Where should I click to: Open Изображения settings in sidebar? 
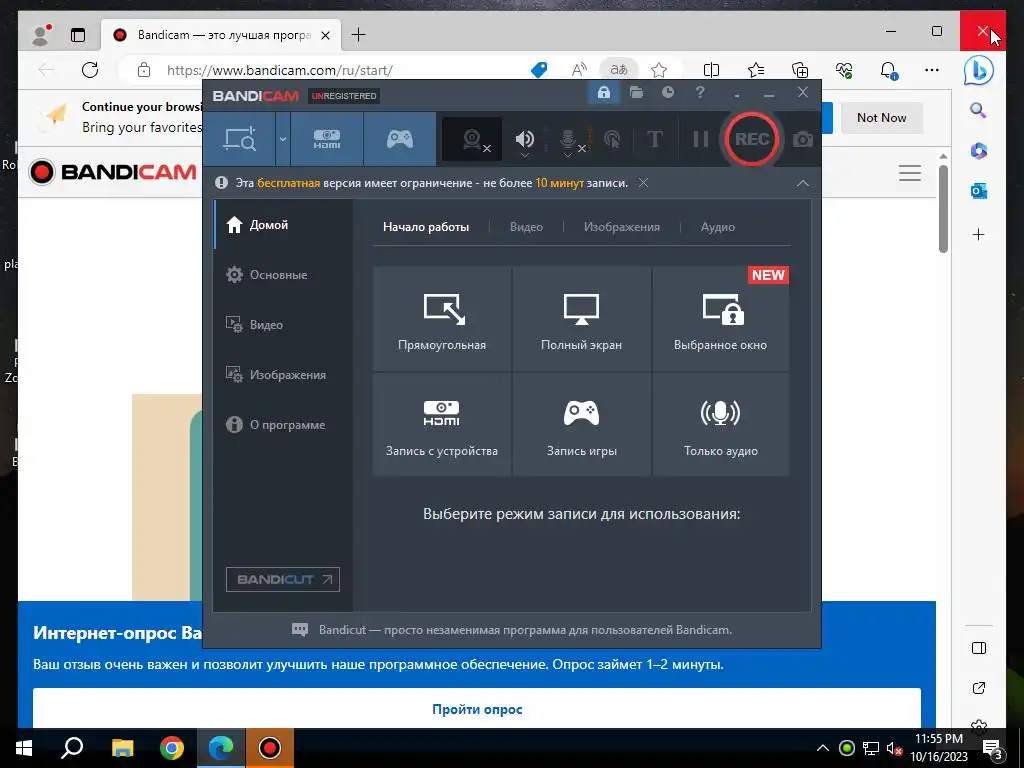point(283,375)
